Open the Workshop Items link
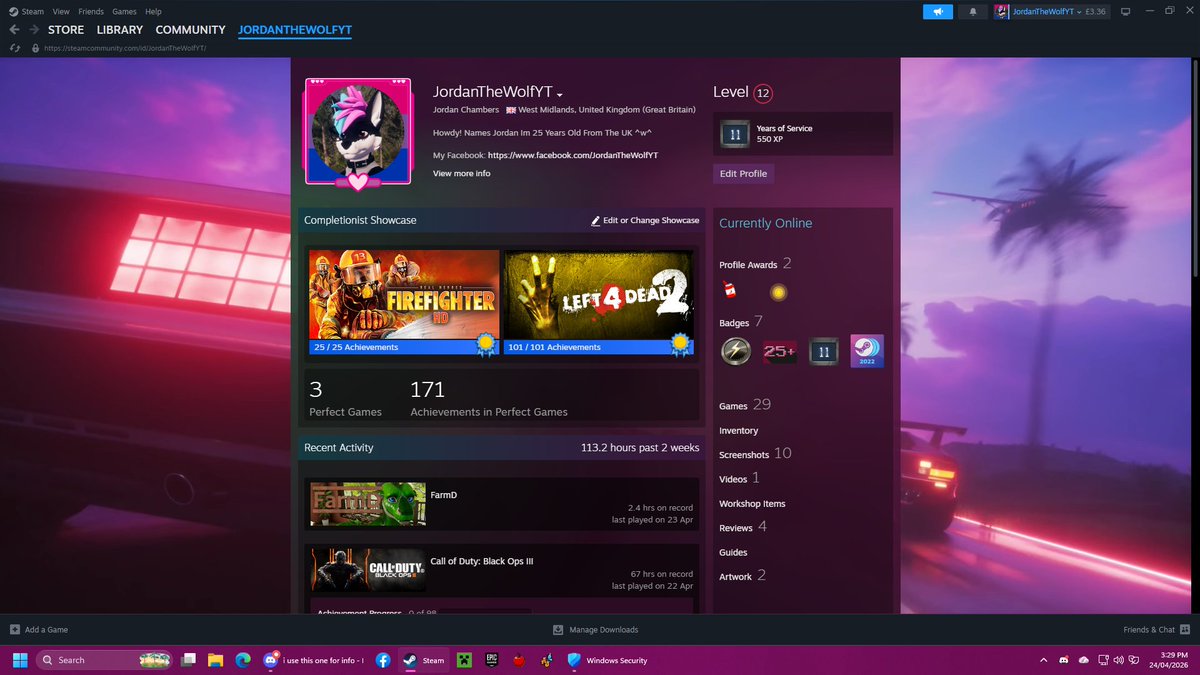Screen dimensions: 1200x675 (752, 503)
